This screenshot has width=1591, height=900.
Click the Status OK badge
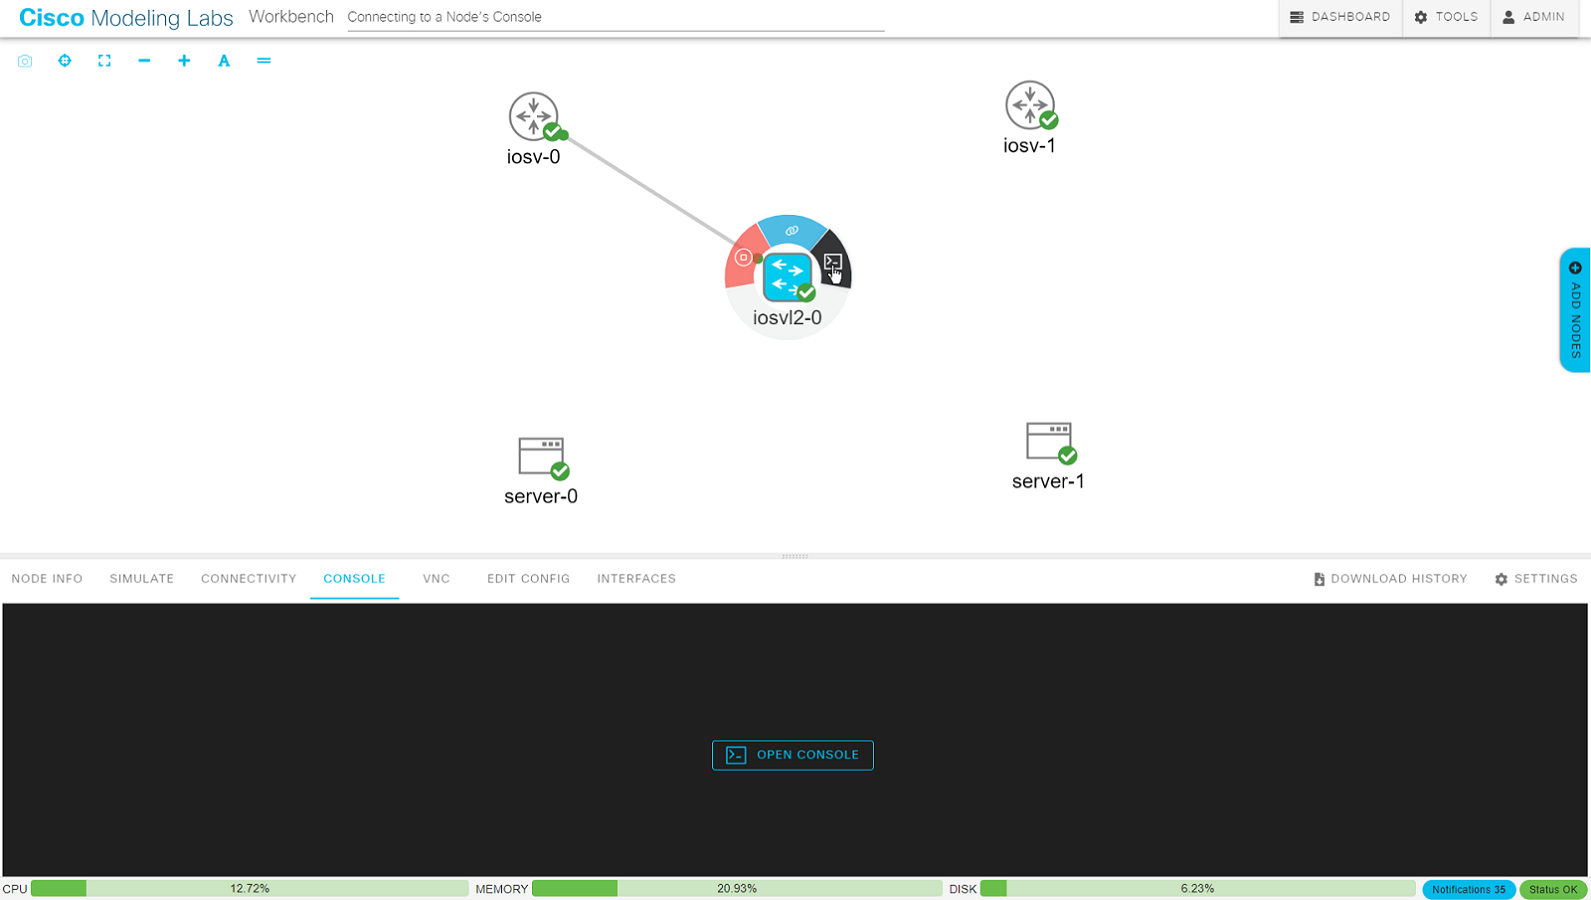tap(1553, 889)
